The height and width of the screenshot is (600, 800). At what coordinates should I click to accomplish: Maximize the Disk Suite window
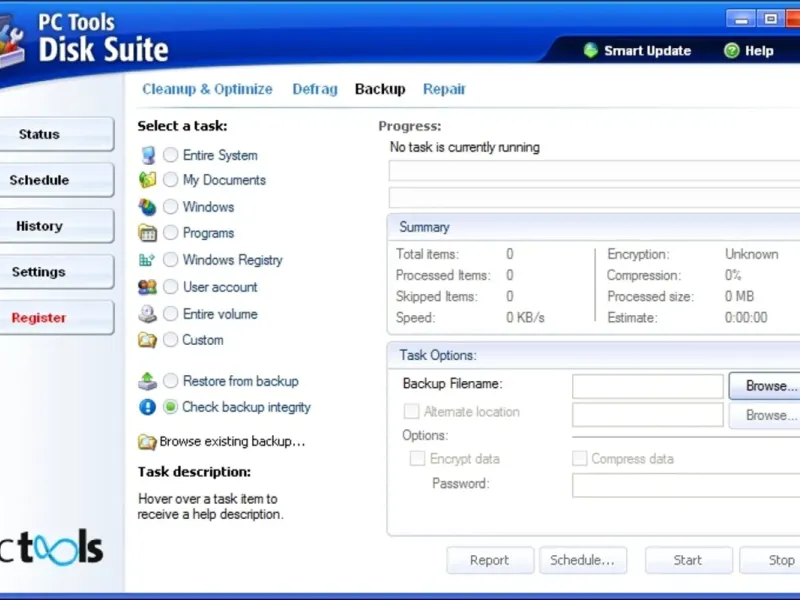771,19
